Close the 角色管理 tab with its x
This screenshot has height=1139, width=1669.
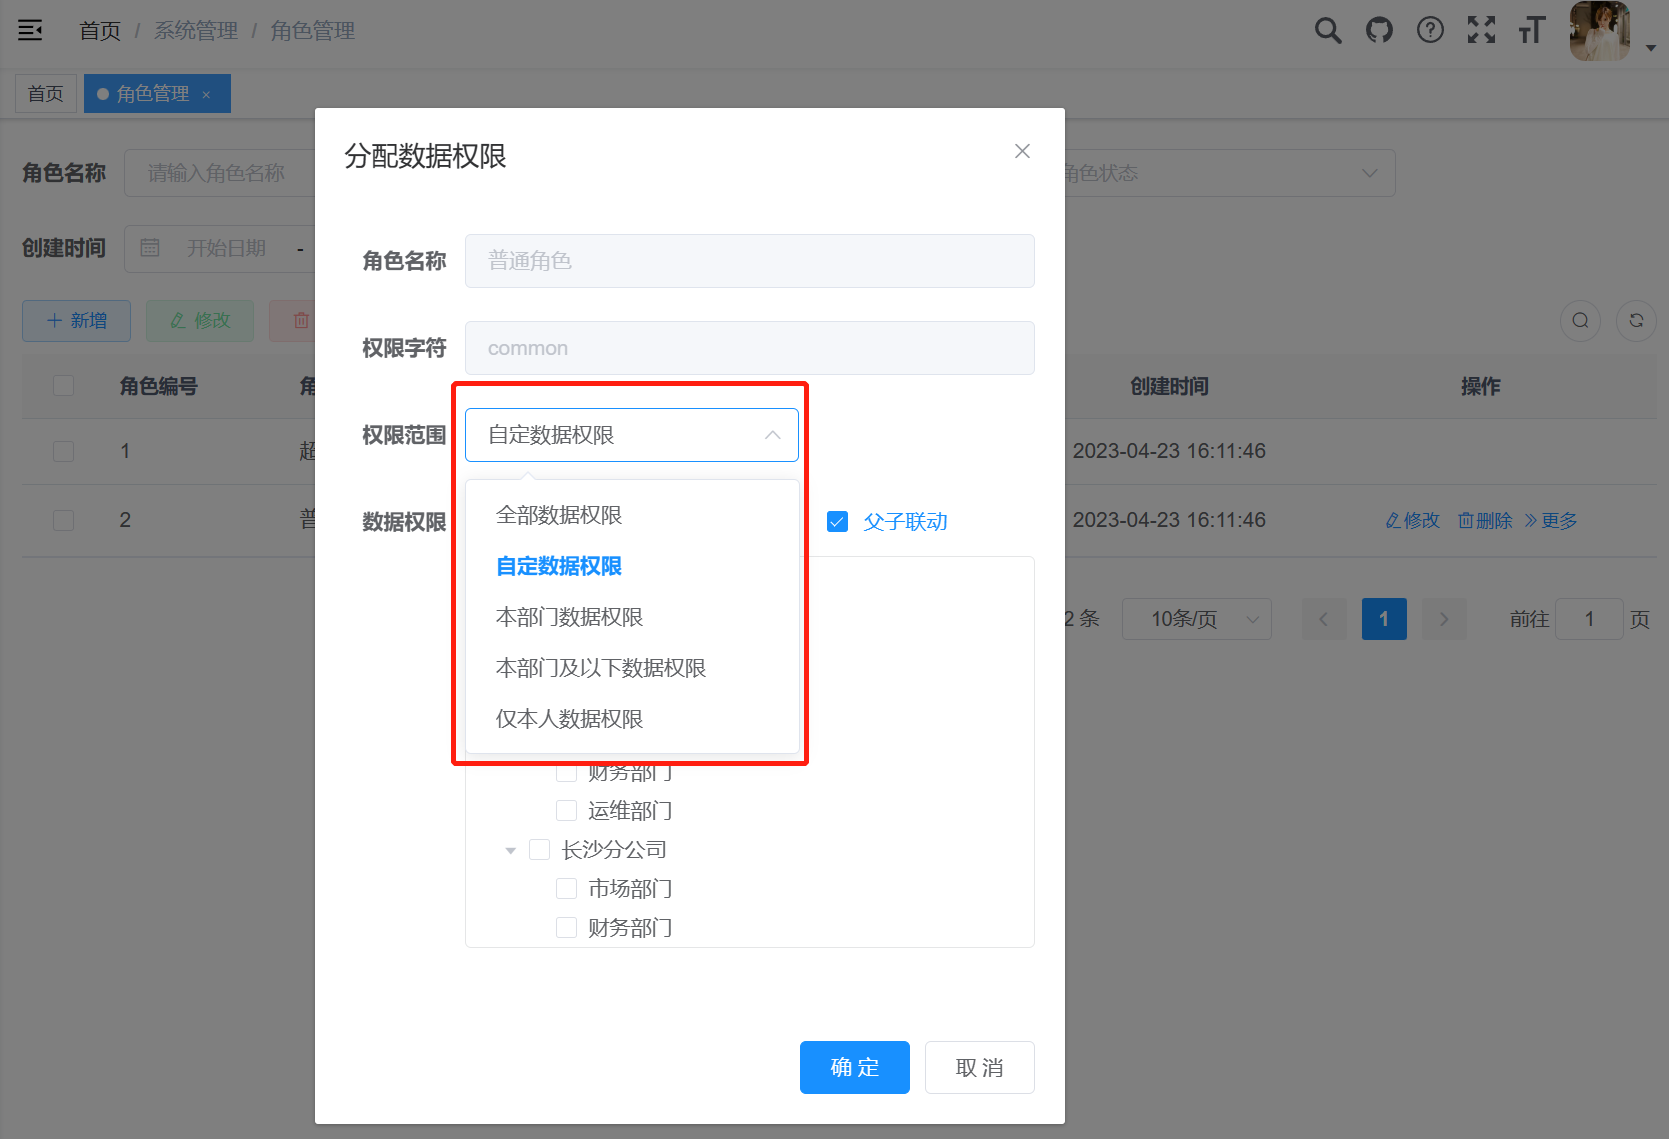click(x=206, y=95)
